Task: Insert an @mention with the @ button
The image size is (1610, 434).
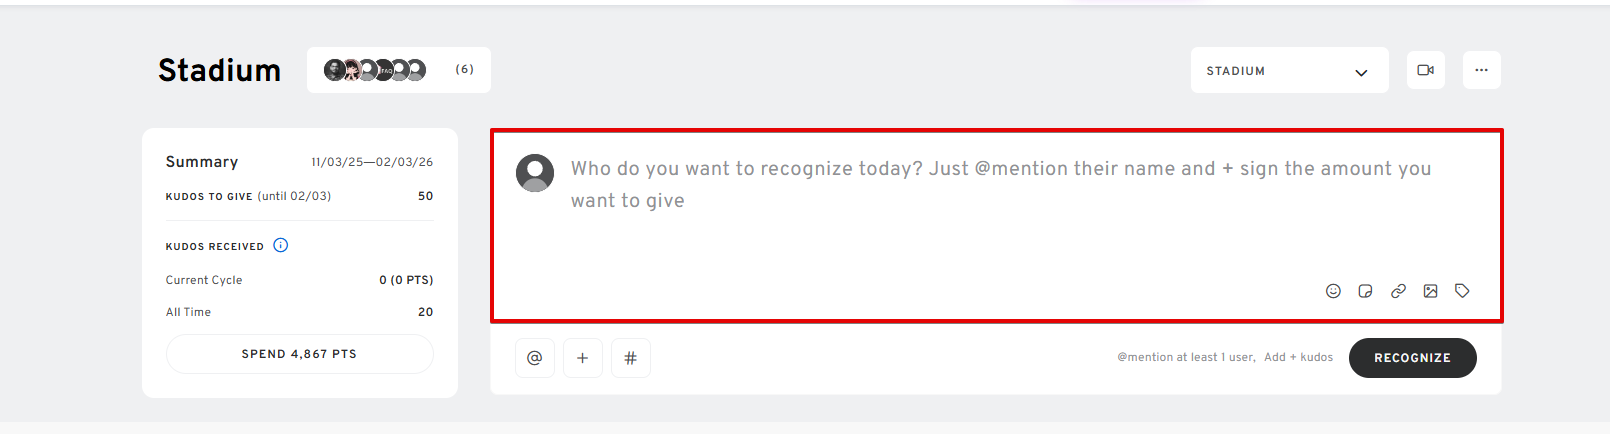Action: coord(535,358)
